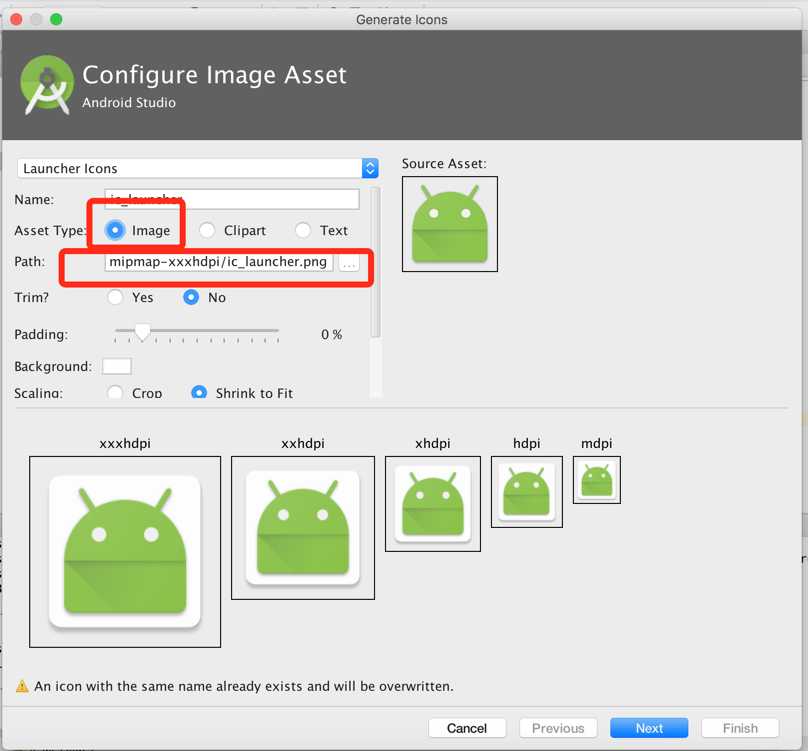
Task: Click the Cancel button
Action: tap(467, 728)
